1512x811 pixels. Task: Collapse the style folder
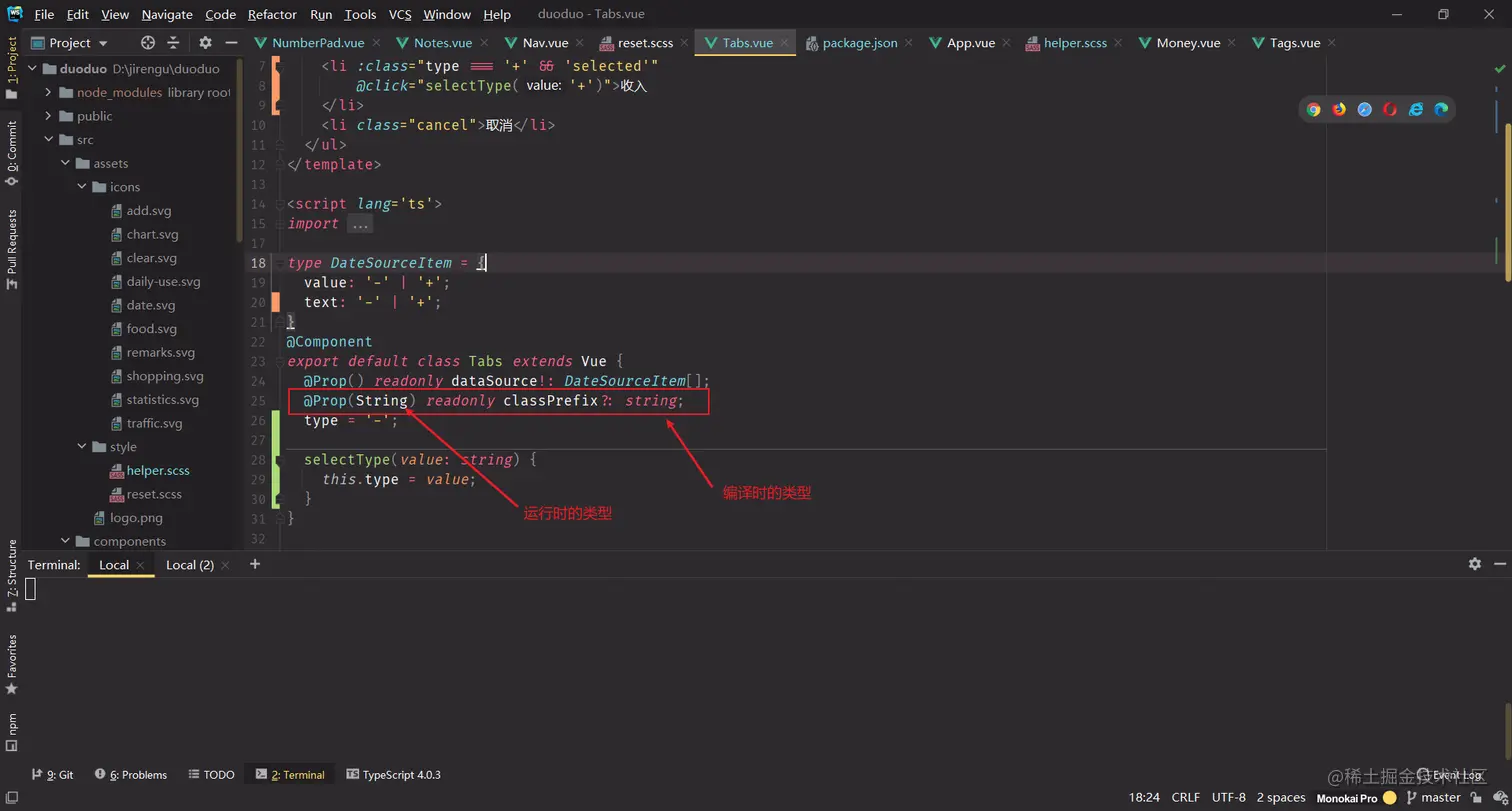pyautogui.click(x=81, y=447)
